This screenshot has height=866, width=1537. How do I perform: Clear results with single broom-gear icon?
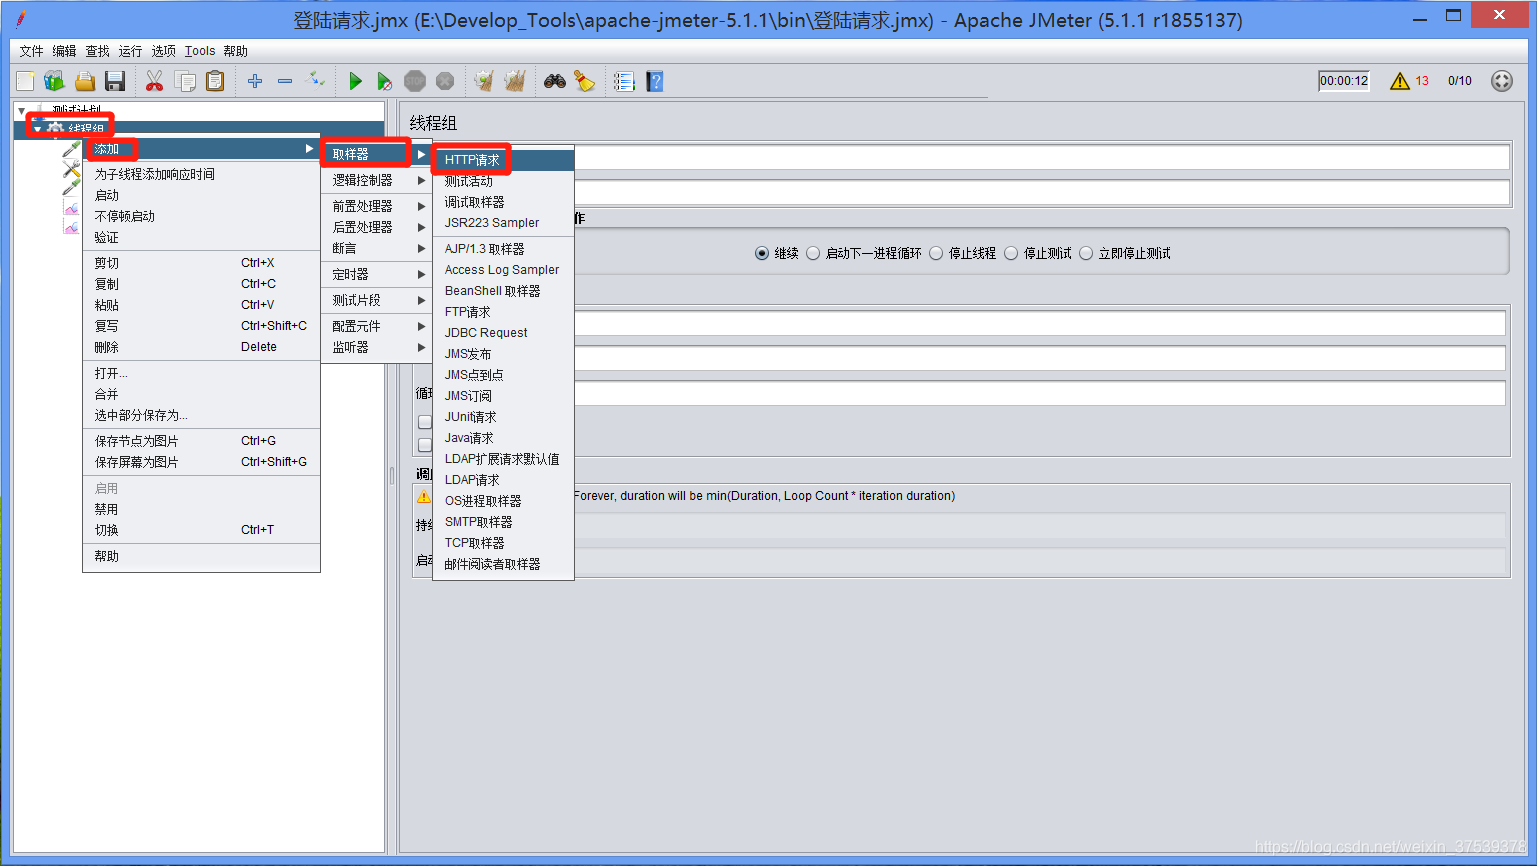[x=484, y=81]
